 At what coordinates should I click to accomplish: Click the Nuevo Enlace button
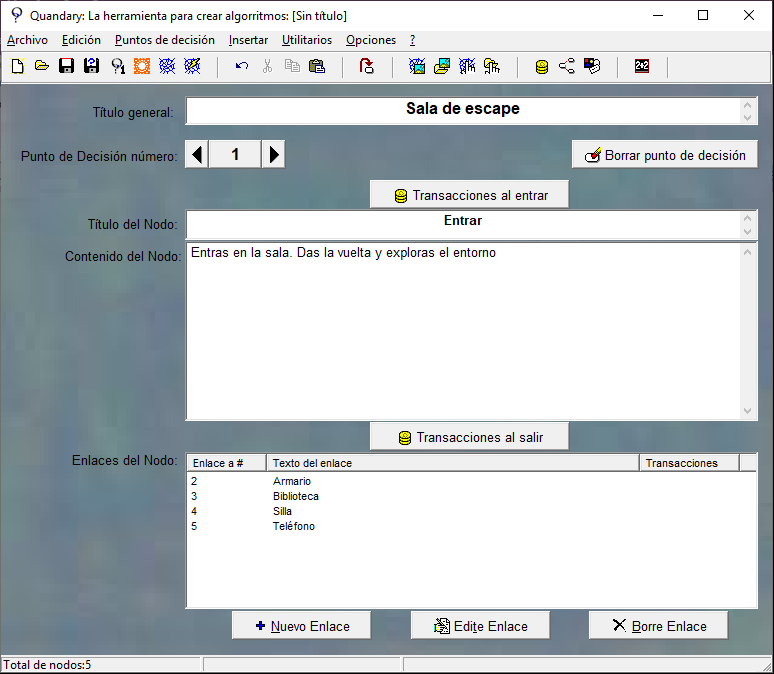coord(301,626)
